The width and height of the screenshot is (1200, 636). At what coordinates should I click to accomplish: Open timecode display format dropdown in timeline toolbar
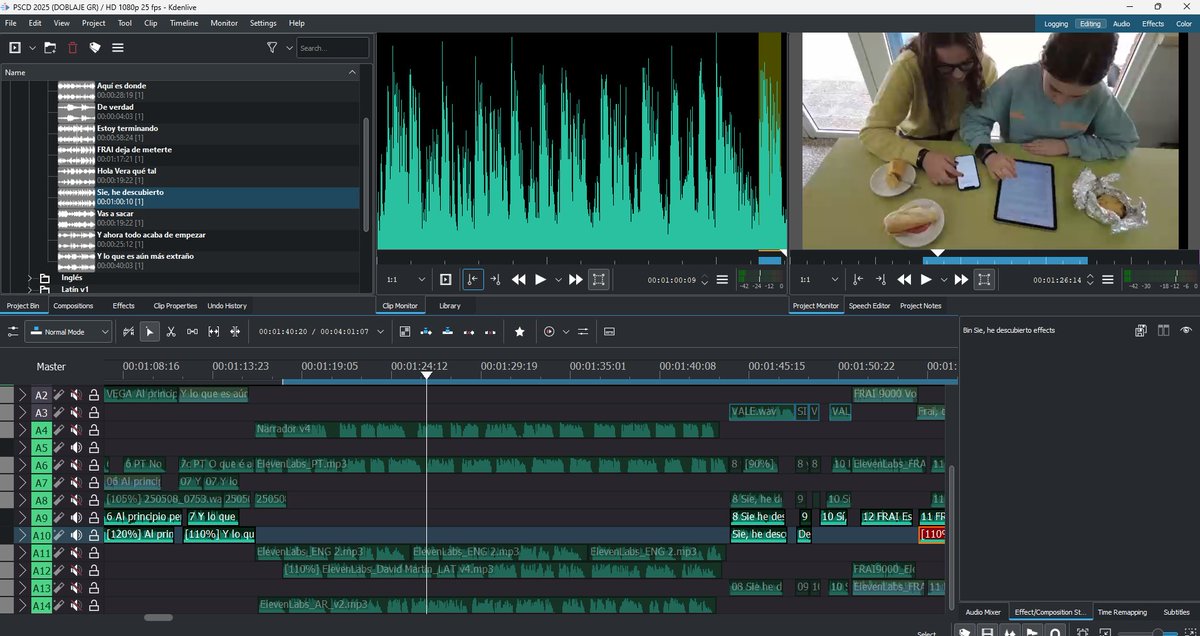coord(381,331)
